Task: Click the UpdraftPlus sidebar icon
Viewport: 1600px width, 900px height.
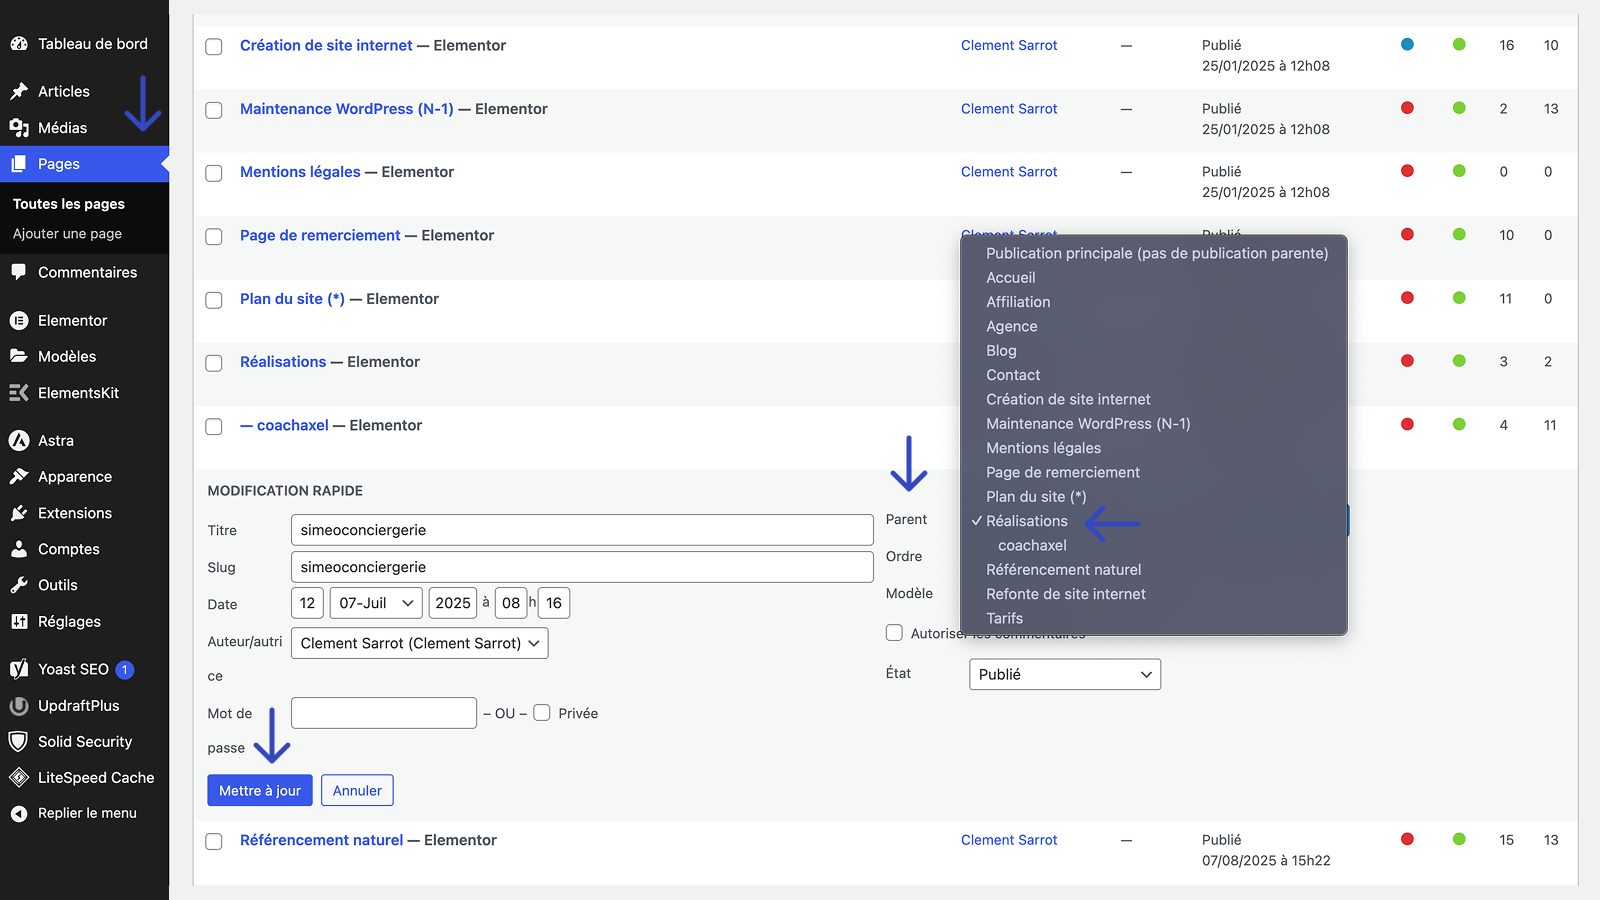Action: (19, 706)
